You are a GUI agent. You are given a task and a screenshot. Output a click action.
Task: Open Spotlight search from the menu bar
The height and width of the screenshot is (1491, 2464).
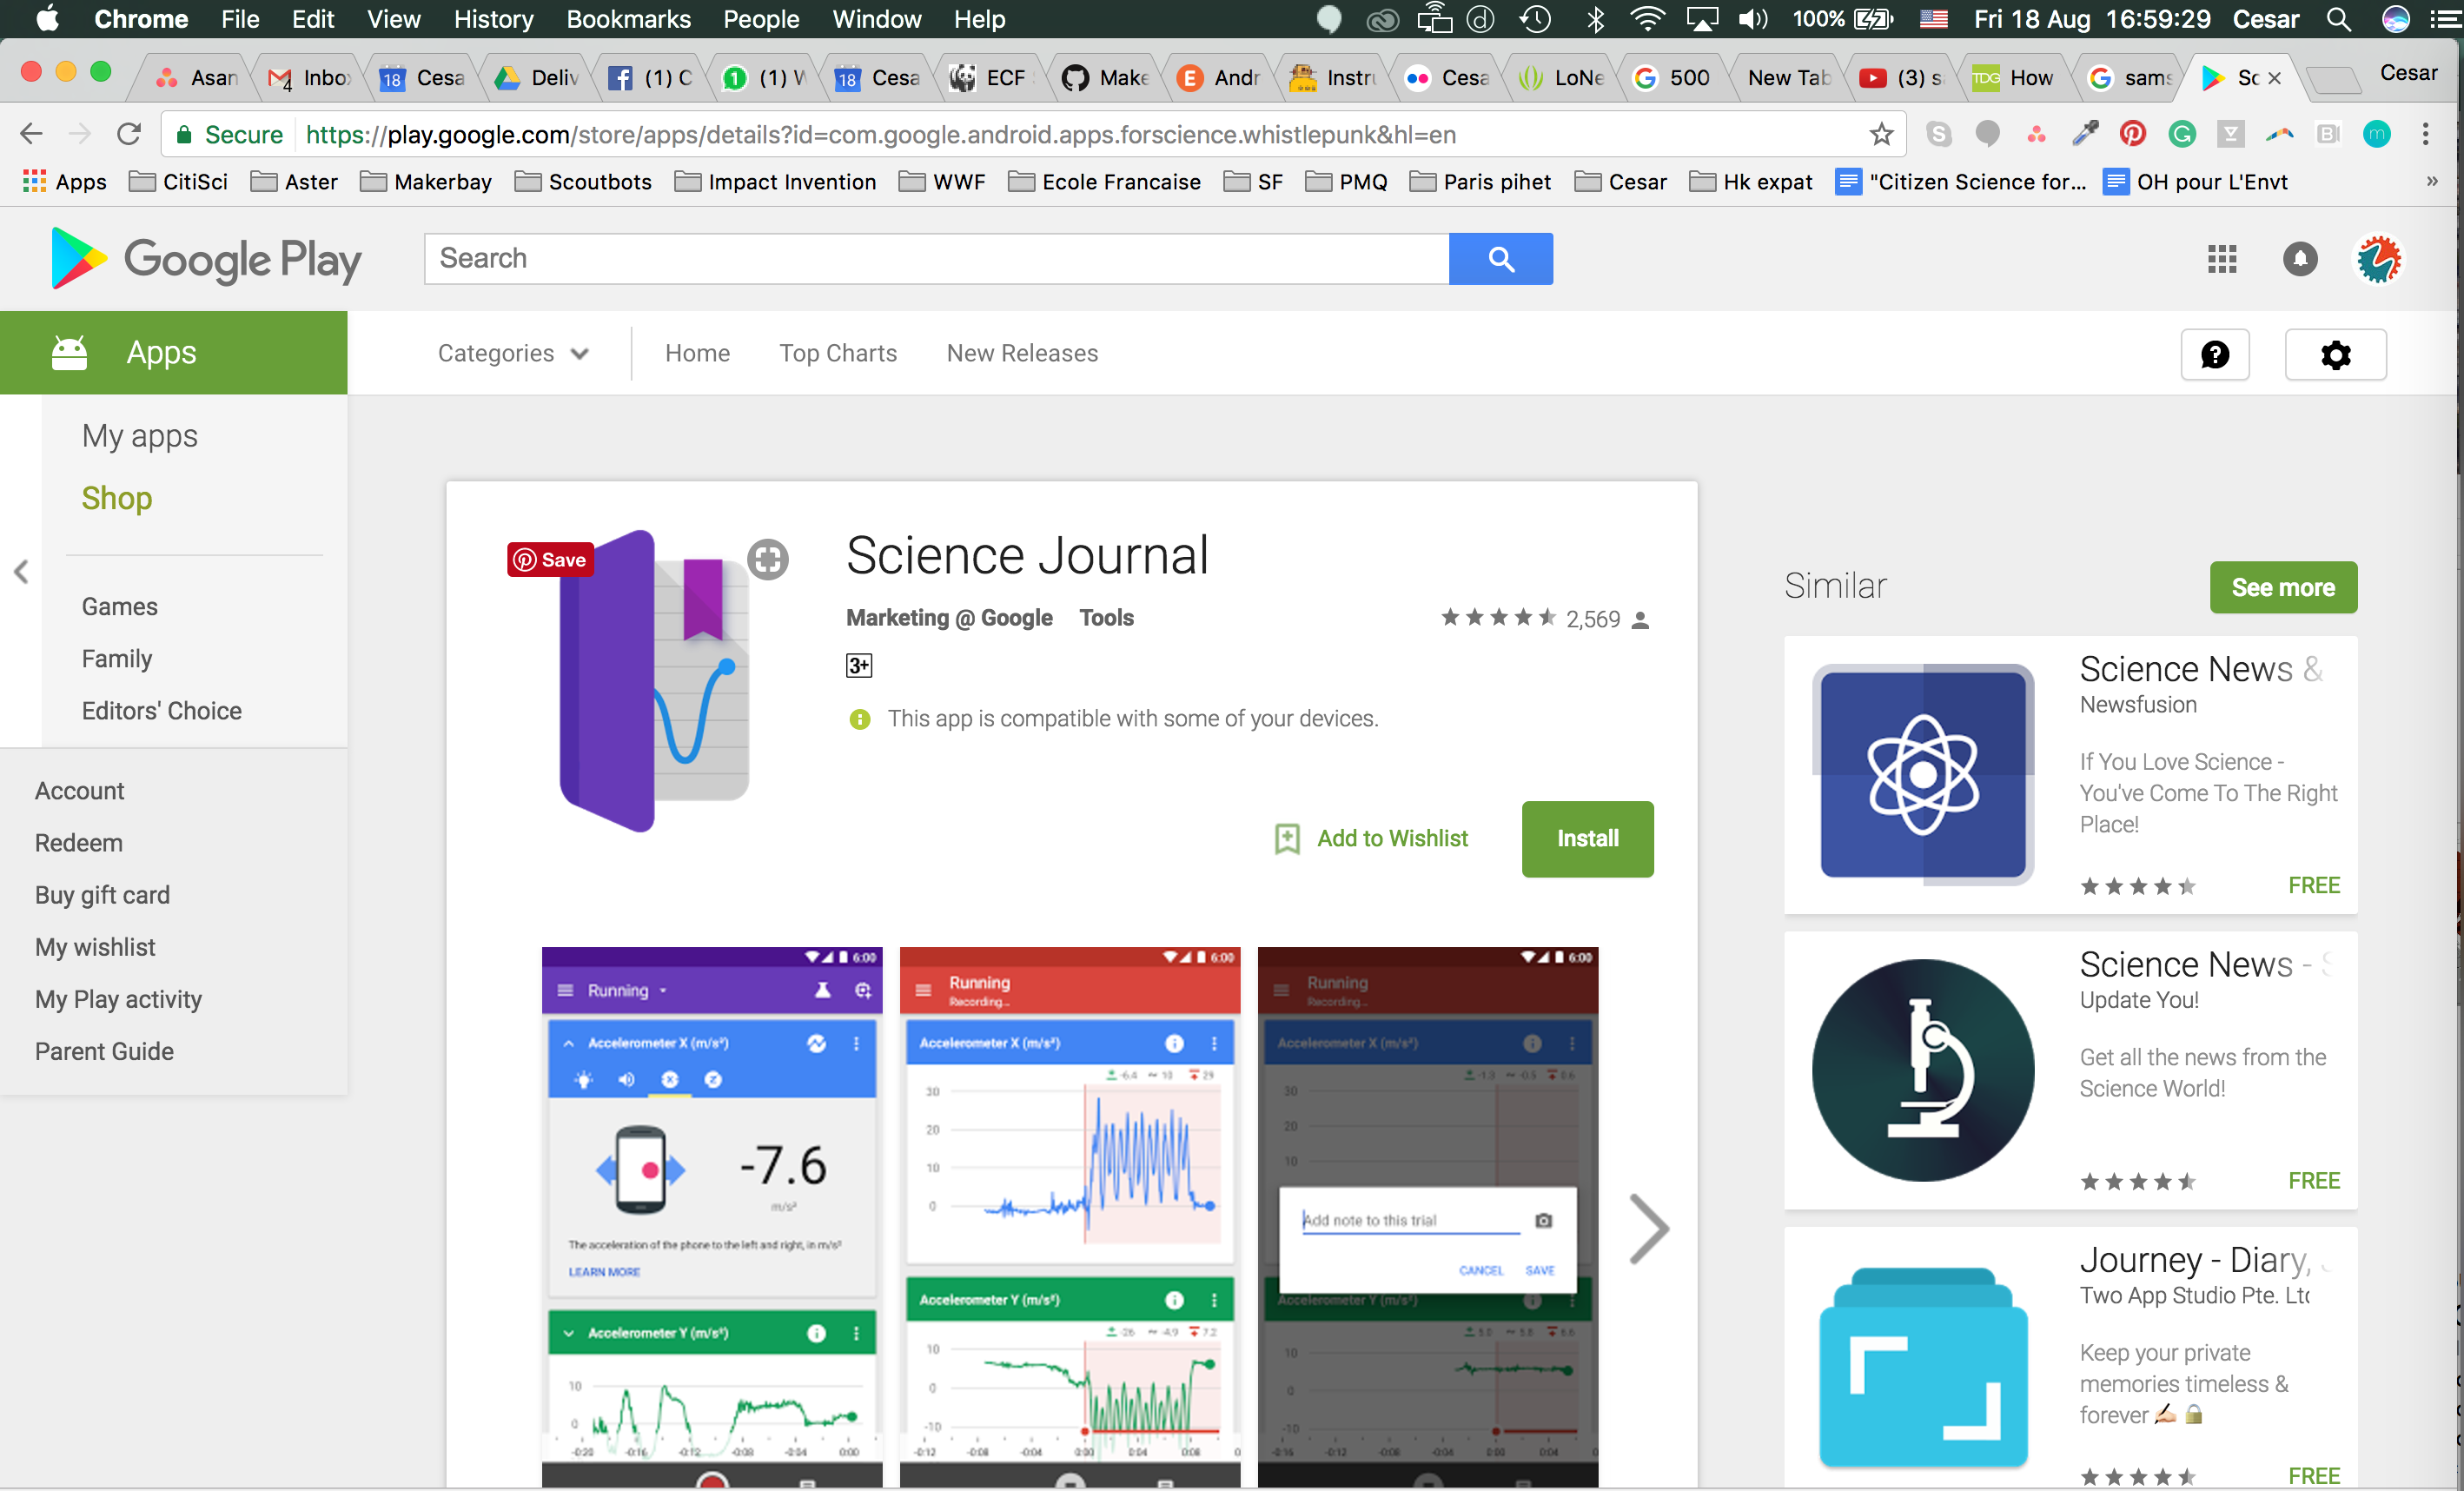(2338, 19)
